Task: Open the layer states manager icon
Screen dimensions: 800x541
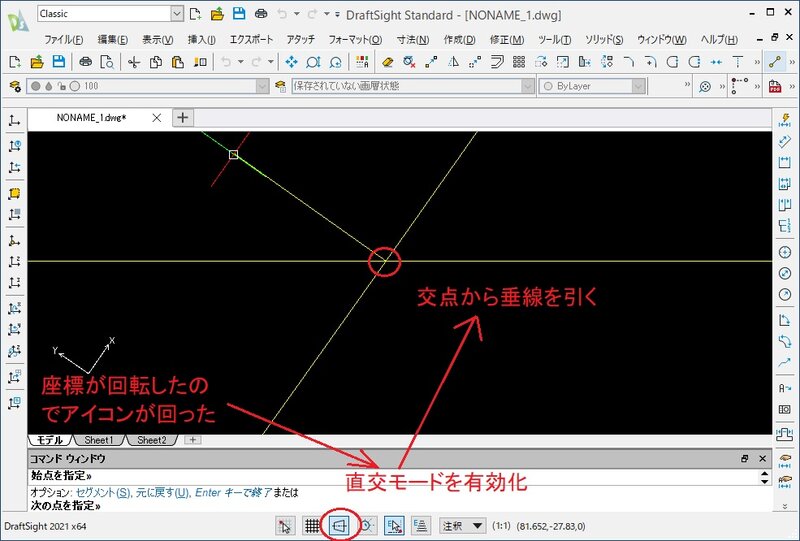Action: [x=280, y=86]
